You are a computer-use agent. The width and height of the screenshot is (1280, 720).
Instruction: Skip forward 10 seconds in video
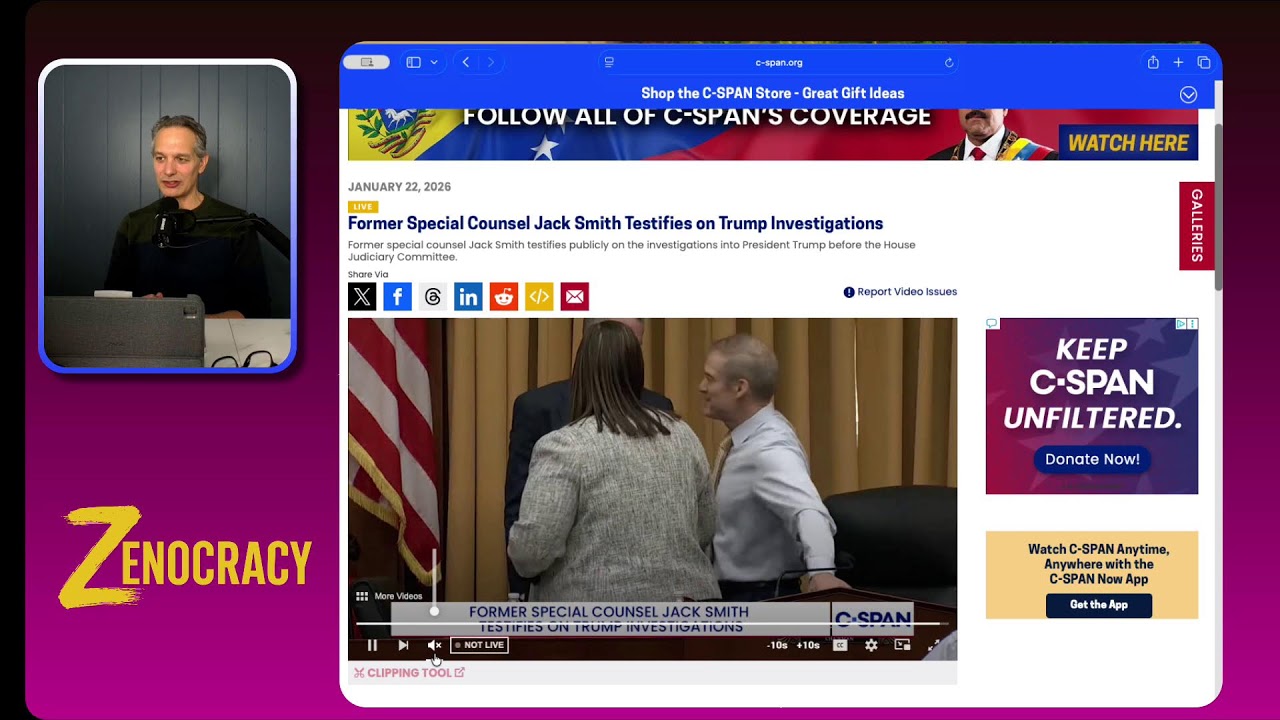[x=808, y=645]
